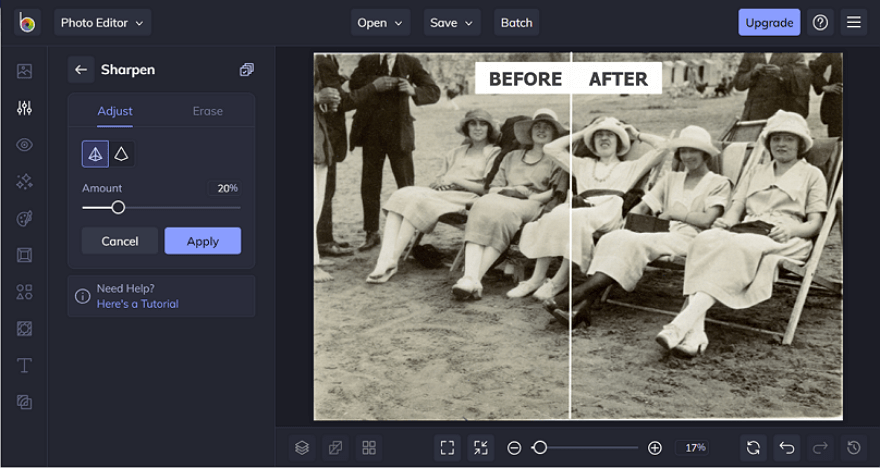Open the Effects sparkles sidebar icon

pyautogui.click(x=24, y=182)
